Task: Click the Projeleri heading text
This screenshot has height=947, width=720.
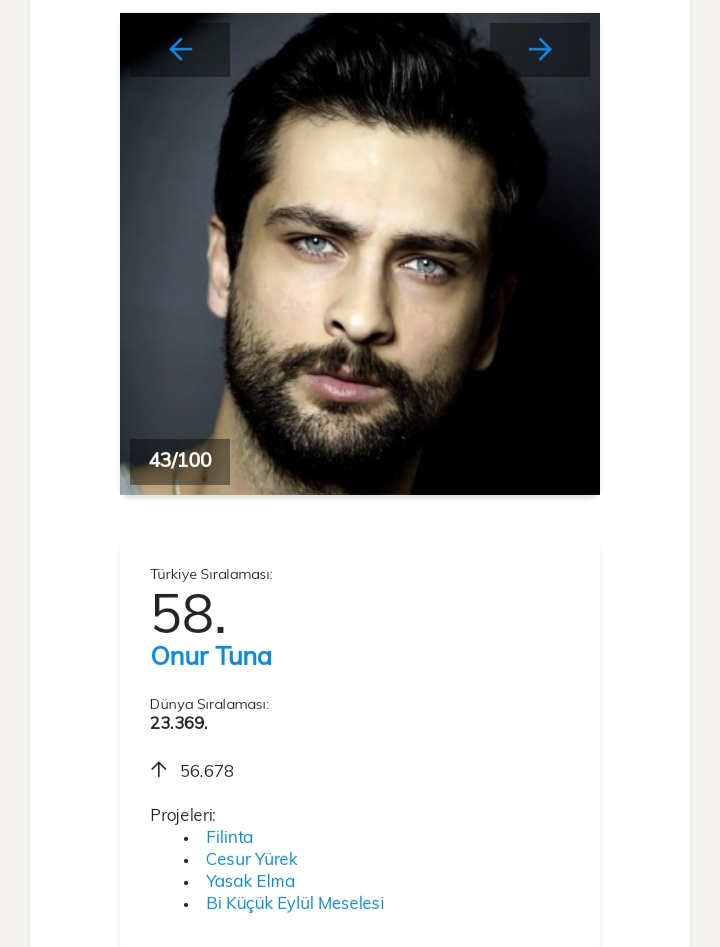Action: (183, 815)
